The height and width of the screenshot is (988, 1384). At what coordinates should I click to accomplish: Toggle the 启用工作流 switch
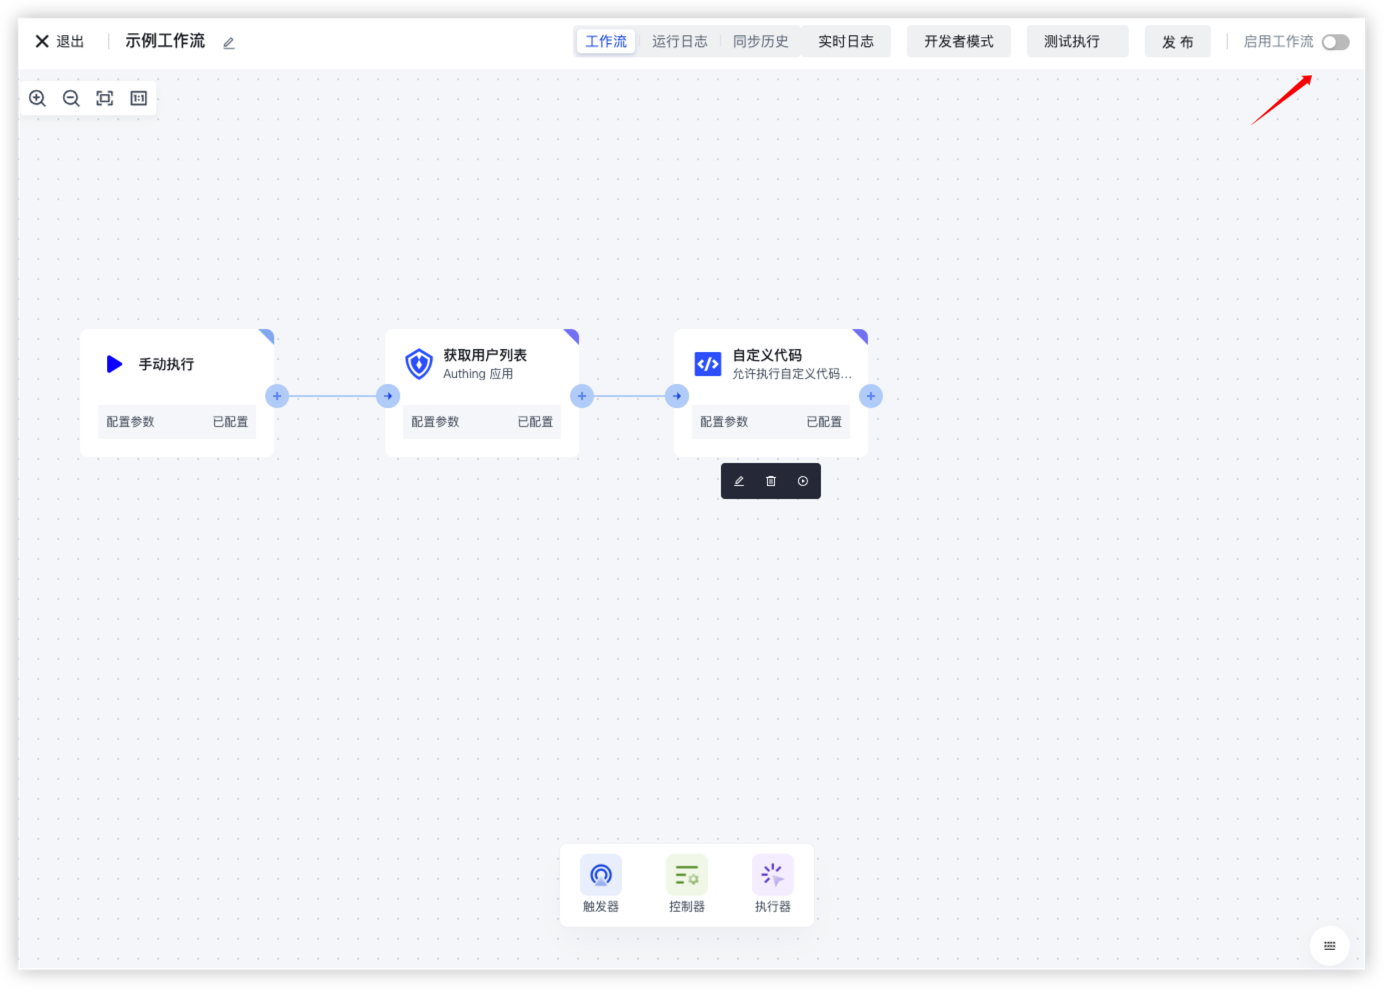(1335, 42)
